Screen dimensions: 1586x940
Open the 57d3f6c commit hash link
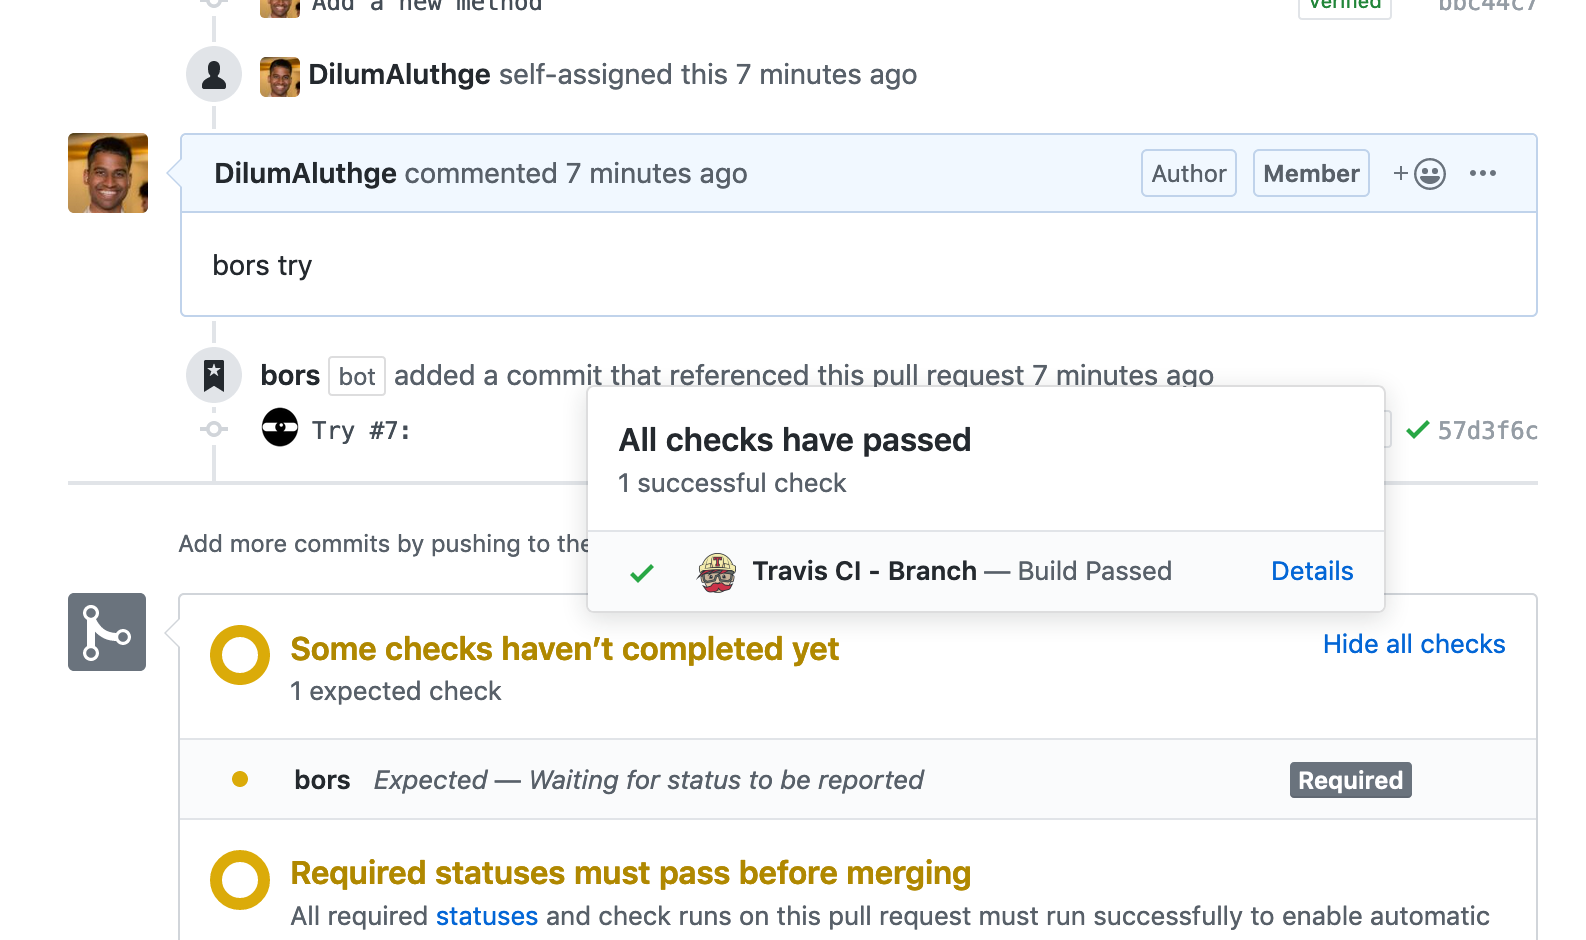click(1487, 431)
